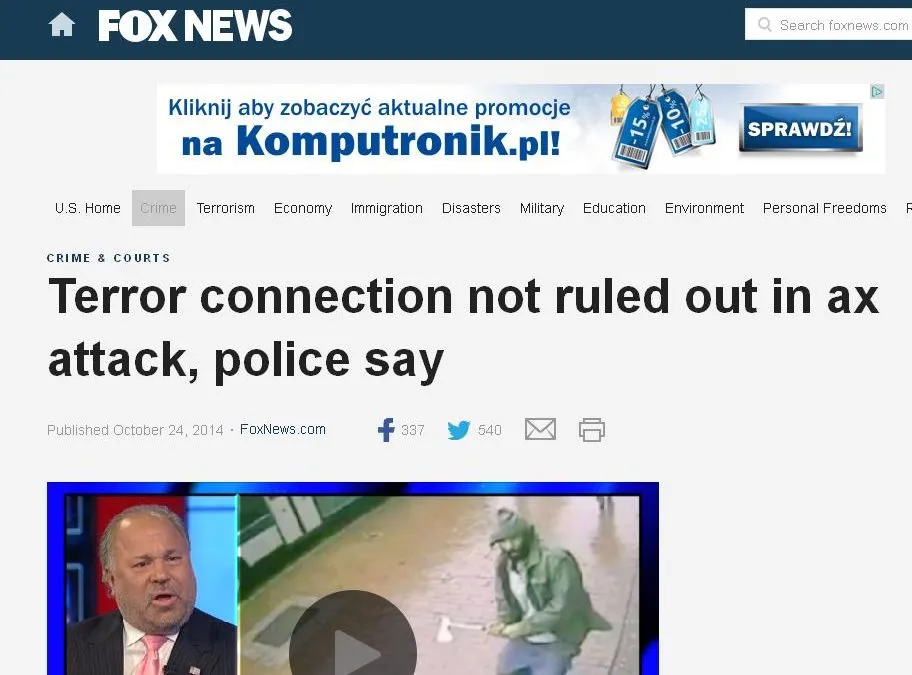Play the ax attack video
Screen dimensions: 912x675
pyautogui.click(x=352, y=637)
